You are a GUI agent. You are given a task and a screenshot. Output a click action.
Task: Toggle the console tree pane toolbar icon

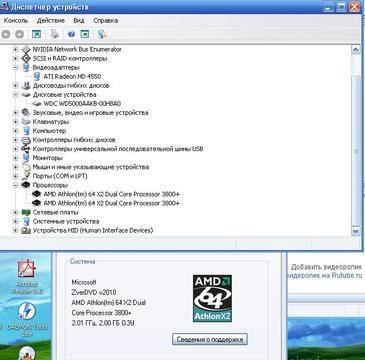pos(36,34)
